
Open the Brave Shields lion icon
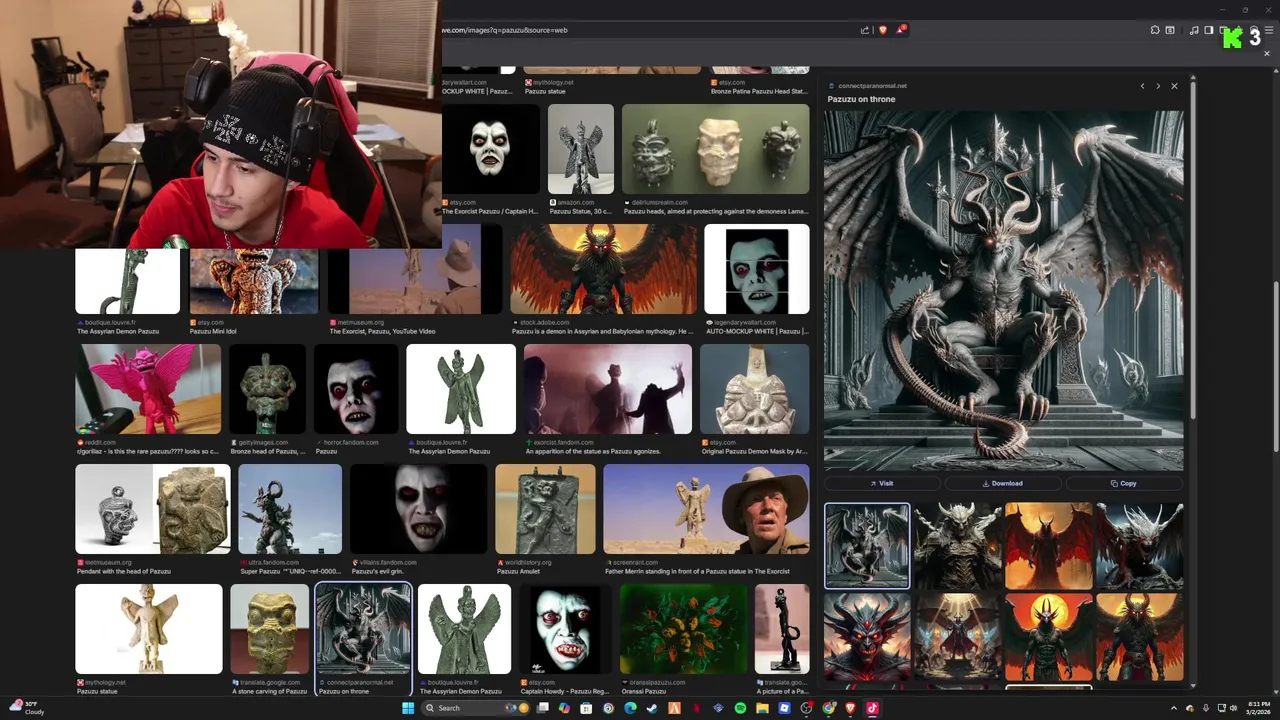882,30
